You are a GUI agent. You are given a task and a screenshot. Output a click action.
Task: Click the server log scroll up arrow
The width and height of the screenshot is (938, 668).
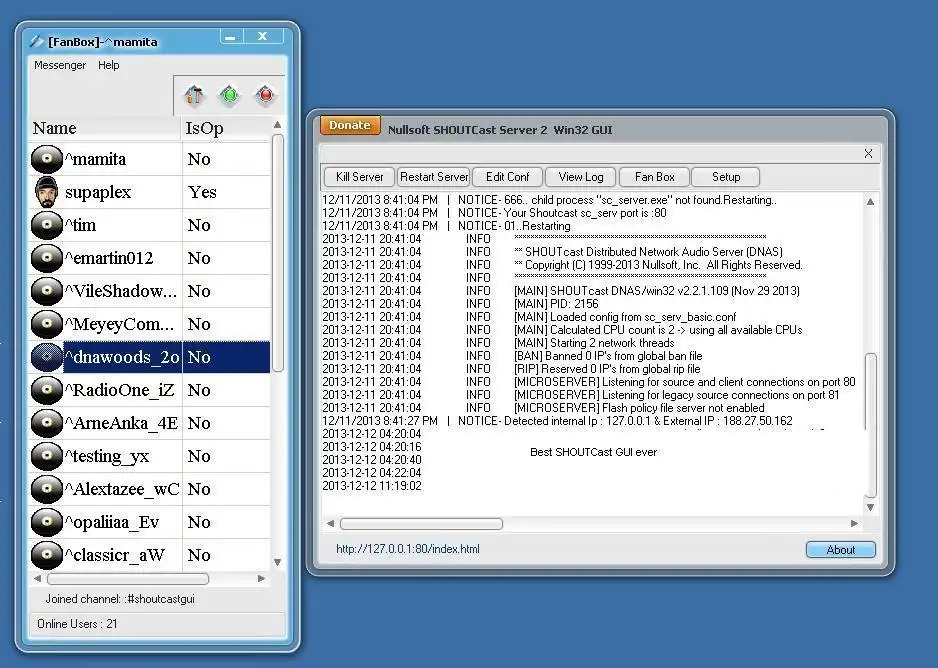870,202
